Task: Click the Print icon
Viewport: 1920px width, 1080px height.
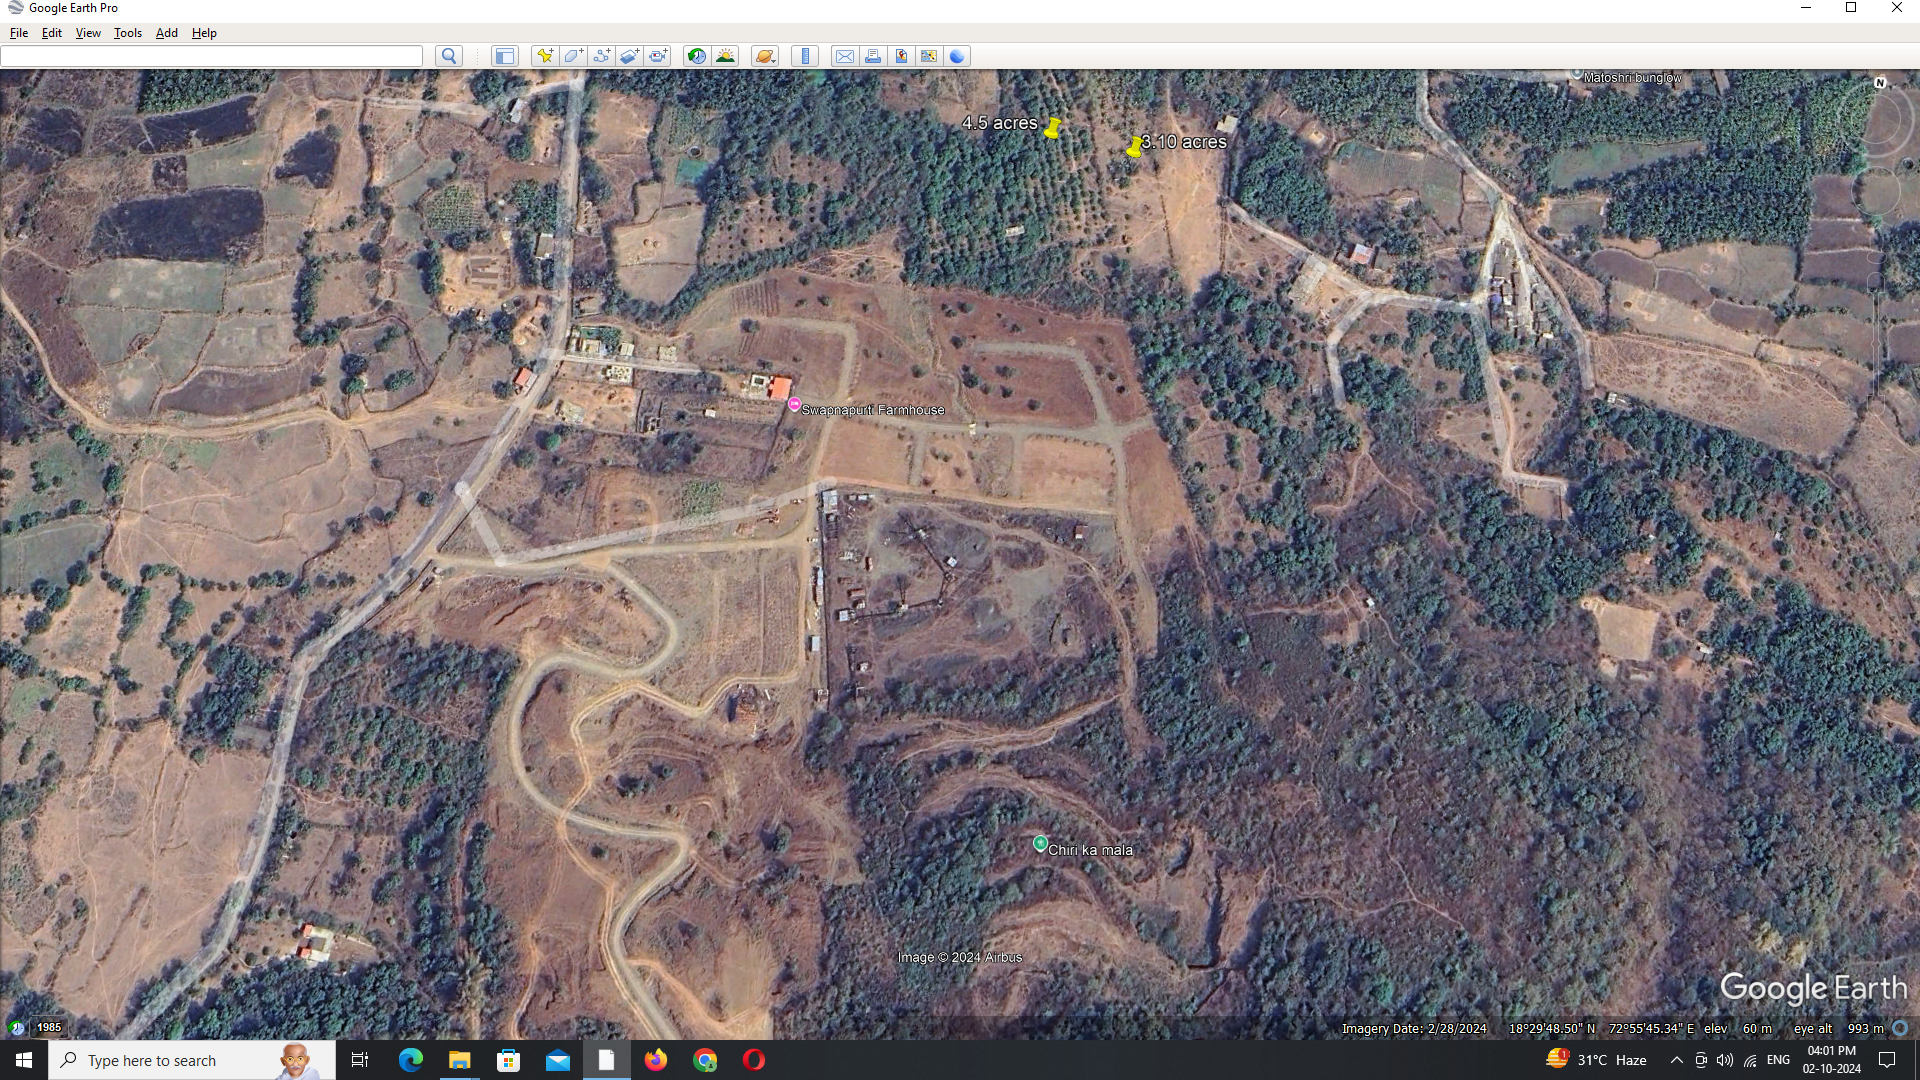Action: (873, 56)
